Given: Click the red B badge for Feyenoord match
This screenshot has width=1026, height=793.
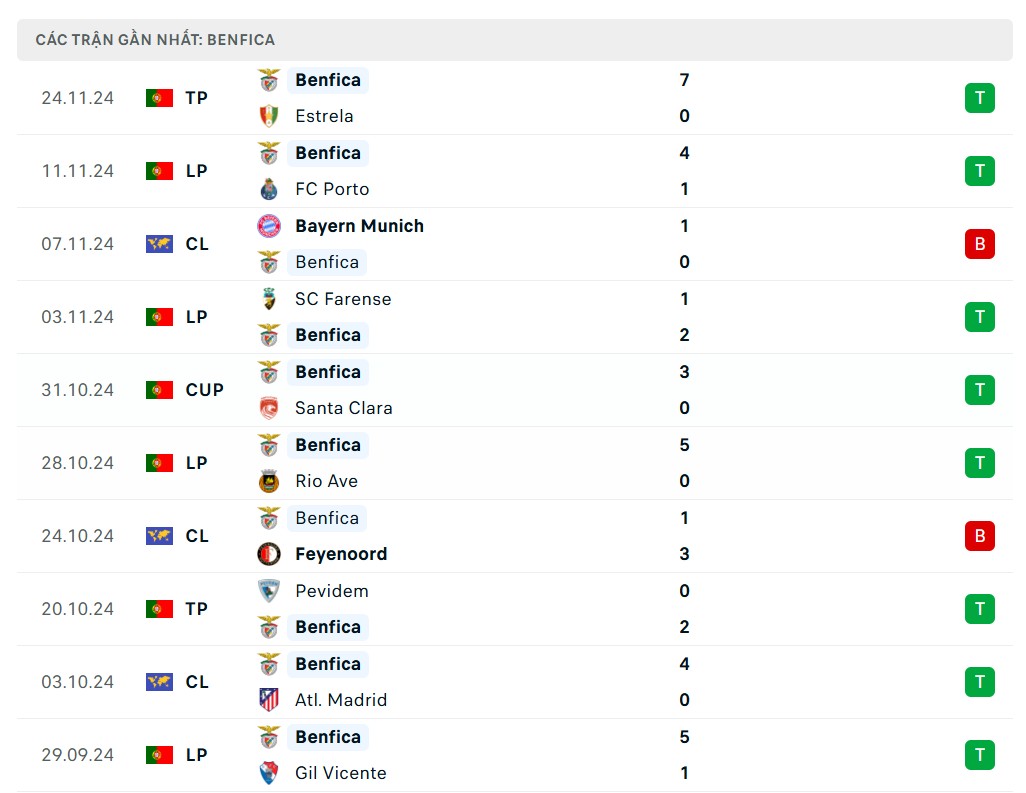Looking at the screenshot, I should tap(979, 536).
